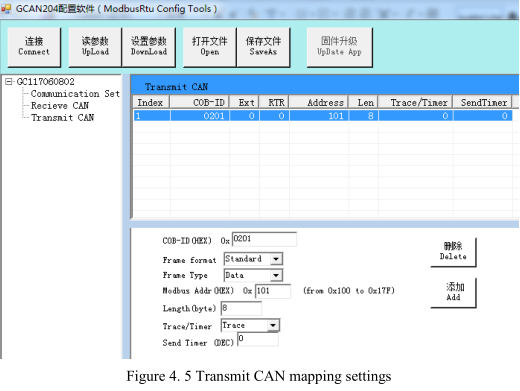Click the DownLoad set parameters button
The width and height of the screenshot is (520, 391).
149,47
